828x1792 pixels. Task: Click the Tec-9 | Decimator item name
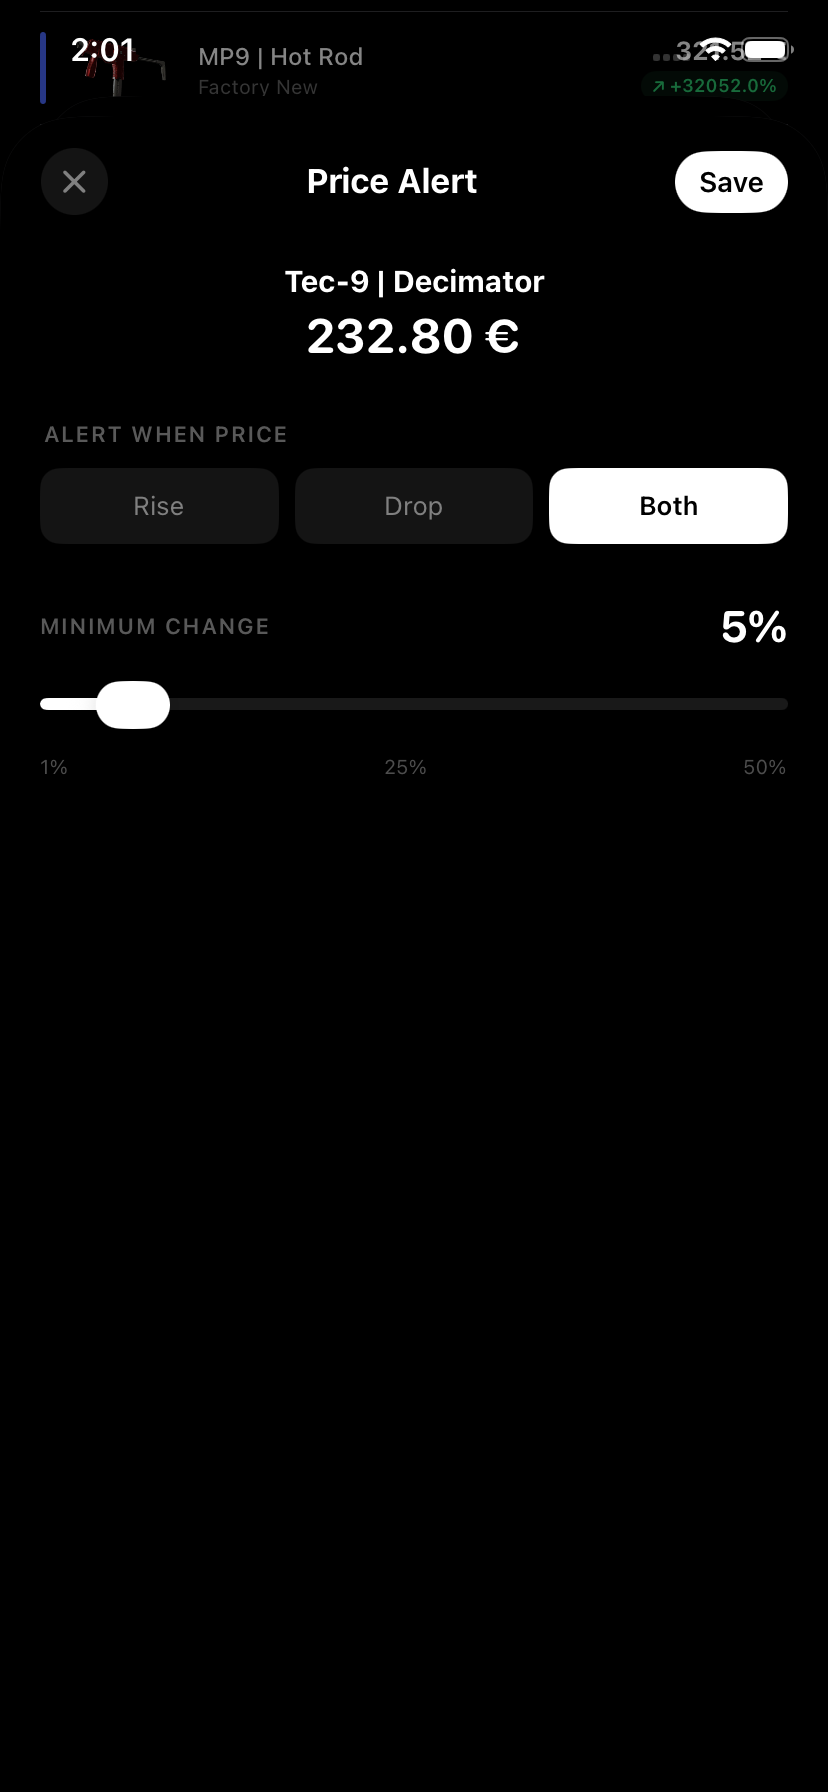414,282
